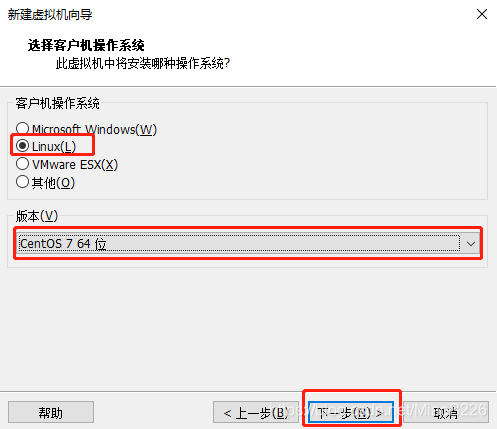The image size is (497, 429).
Task: Continue with the 下一步(N) button
Action: [351, 413]
